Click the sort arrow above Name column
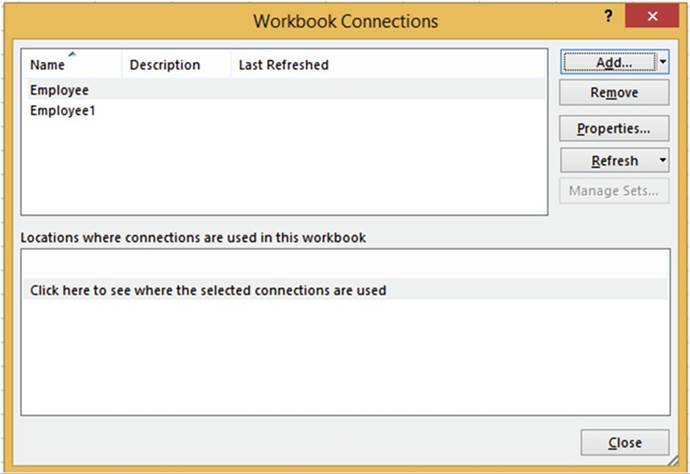Viewport: 690px width, 474px height. coord(71,54)
